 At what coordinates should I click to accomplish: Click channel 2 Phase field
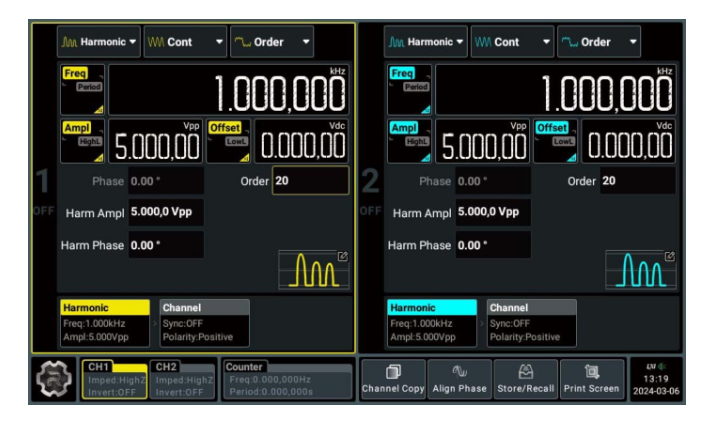coord(493,181)
